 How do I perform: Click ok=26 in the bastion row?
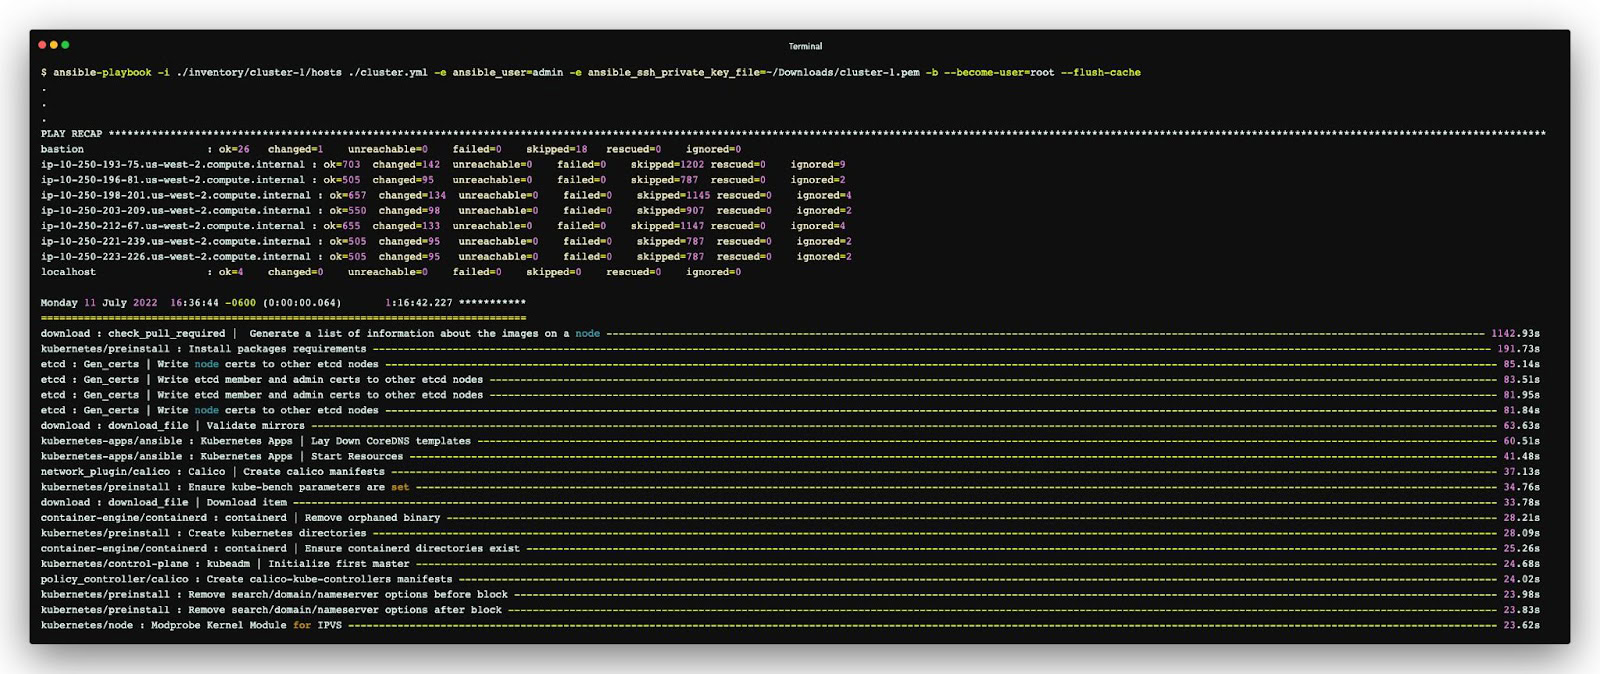pyautogui.click(x=234, y=149)
